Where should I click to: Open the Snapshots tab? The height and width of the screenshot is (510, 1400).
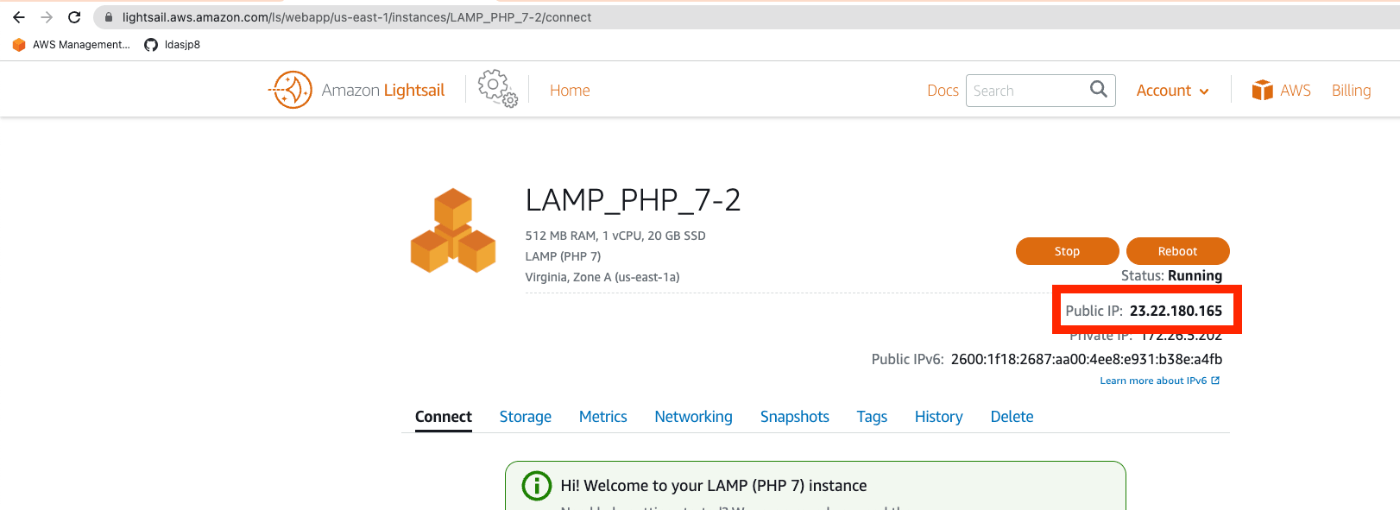[794, 417]
